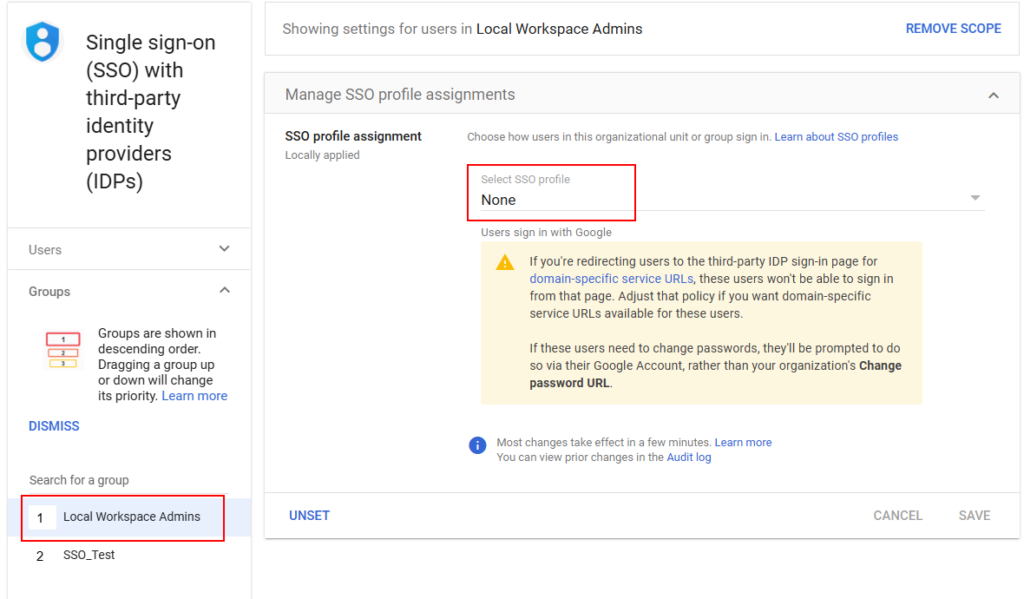1024x599 pixels.
Task: Open domain-specific service URLs link
Action: click(610, 279)
